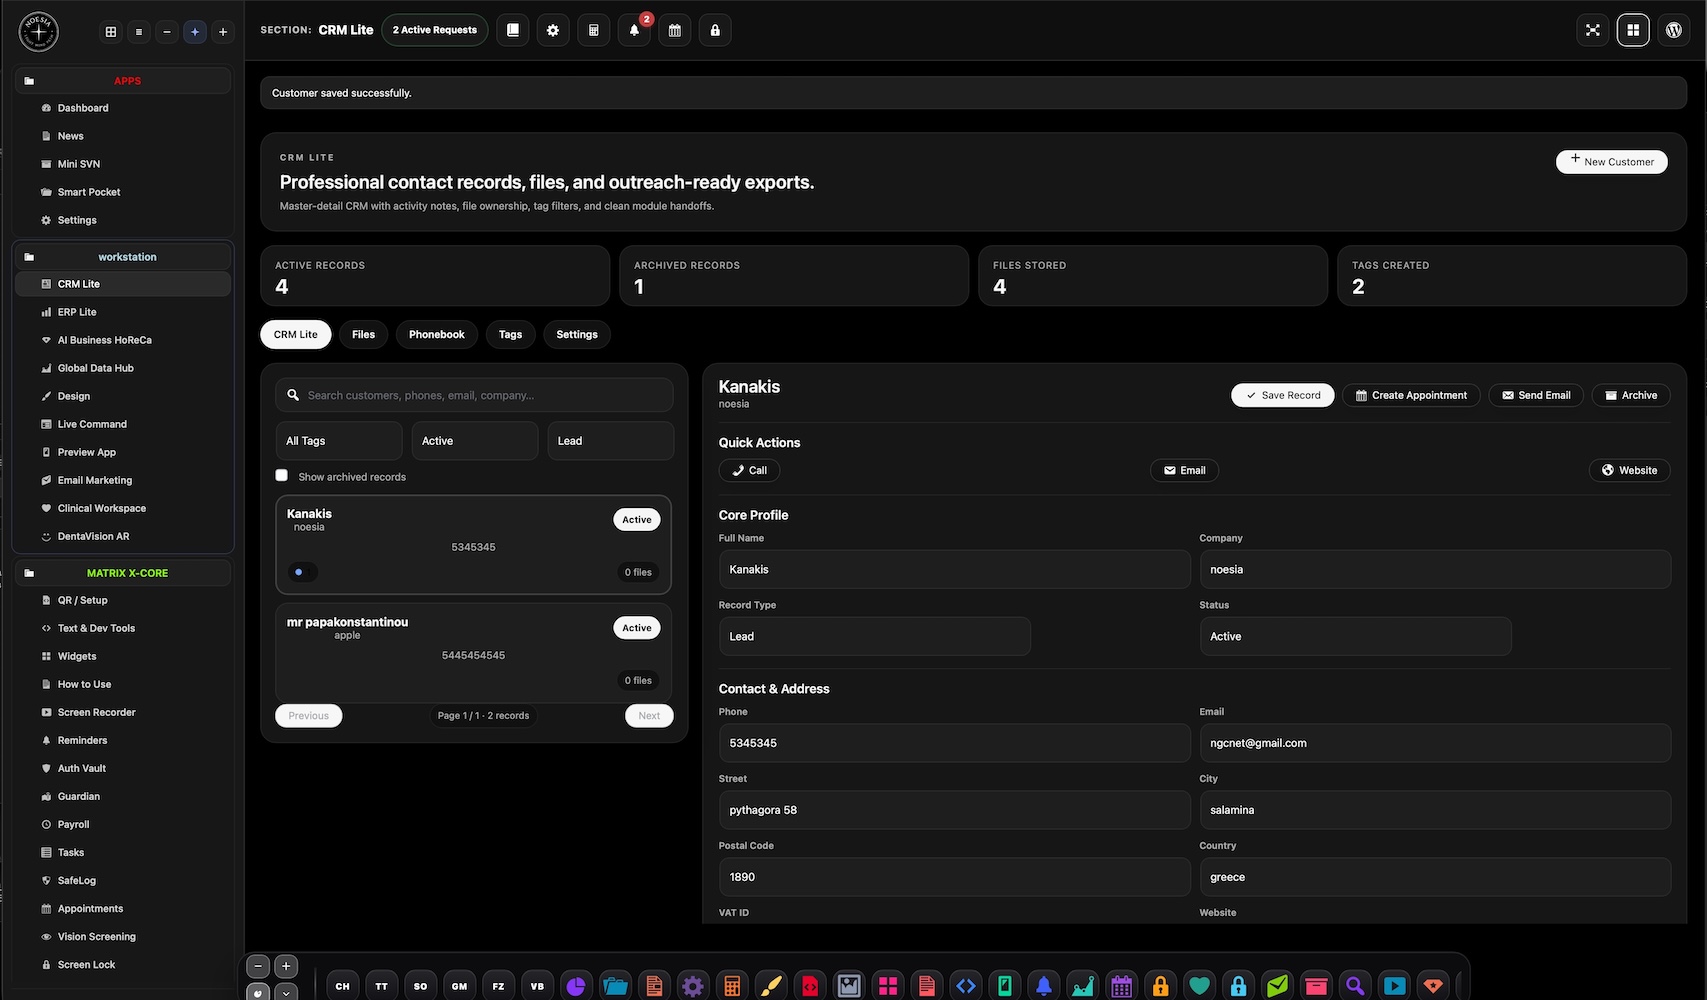Viewport: 1707px width, 1000px height.
Task: Open the purple calendar dock icon
Action: point(1122,986)
